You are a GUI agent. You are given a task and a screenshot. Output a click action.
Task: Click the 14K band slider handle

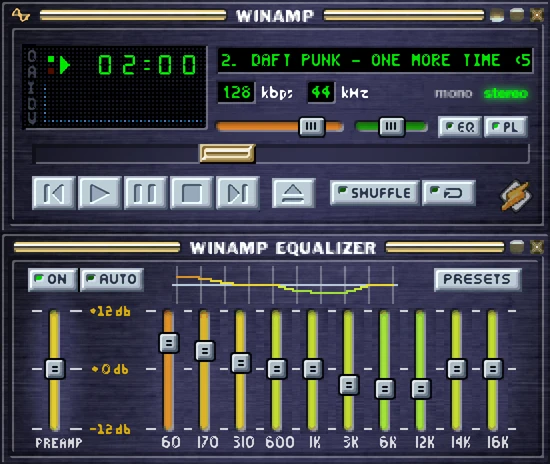click(x=457, y=369)
